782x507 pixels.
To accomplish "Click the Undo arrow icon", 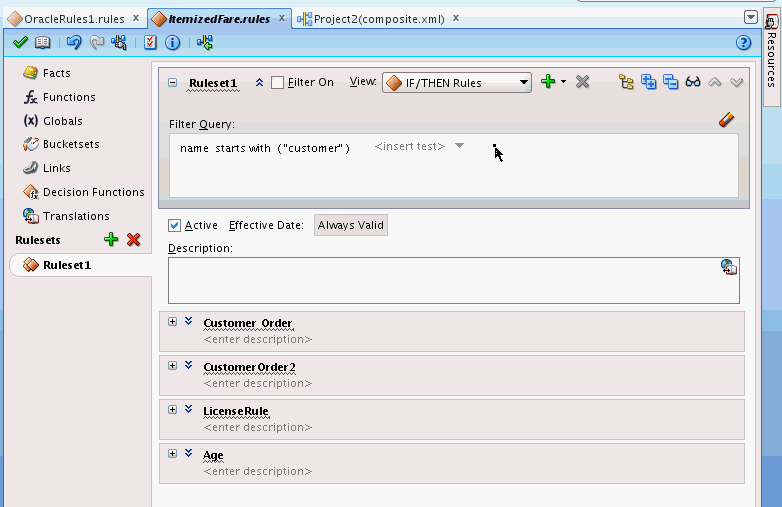I will [74, 43].
